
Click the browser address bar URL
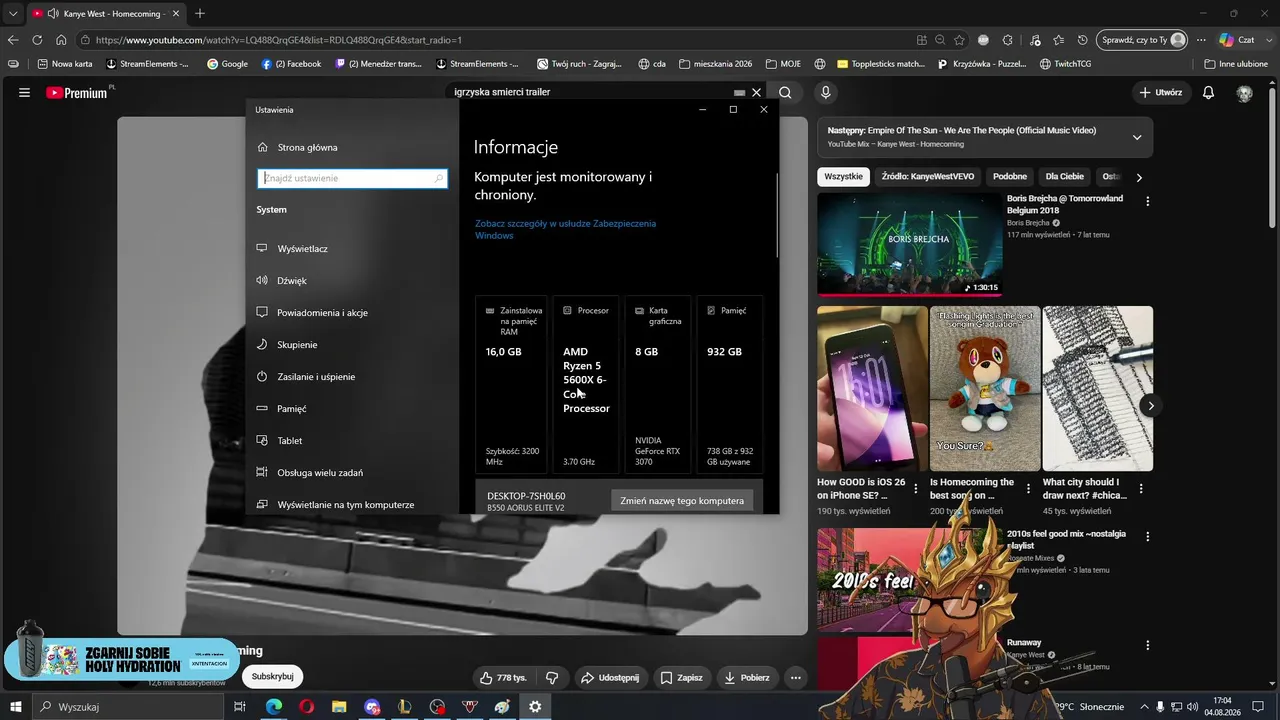click(279, 40)
